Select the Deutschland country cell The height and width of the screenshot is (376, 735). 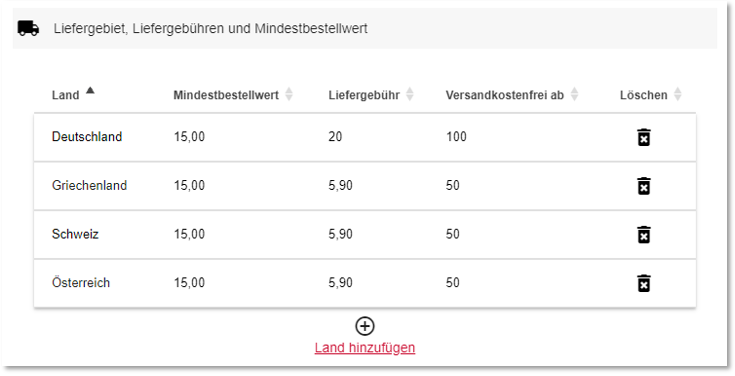point(87,136)
